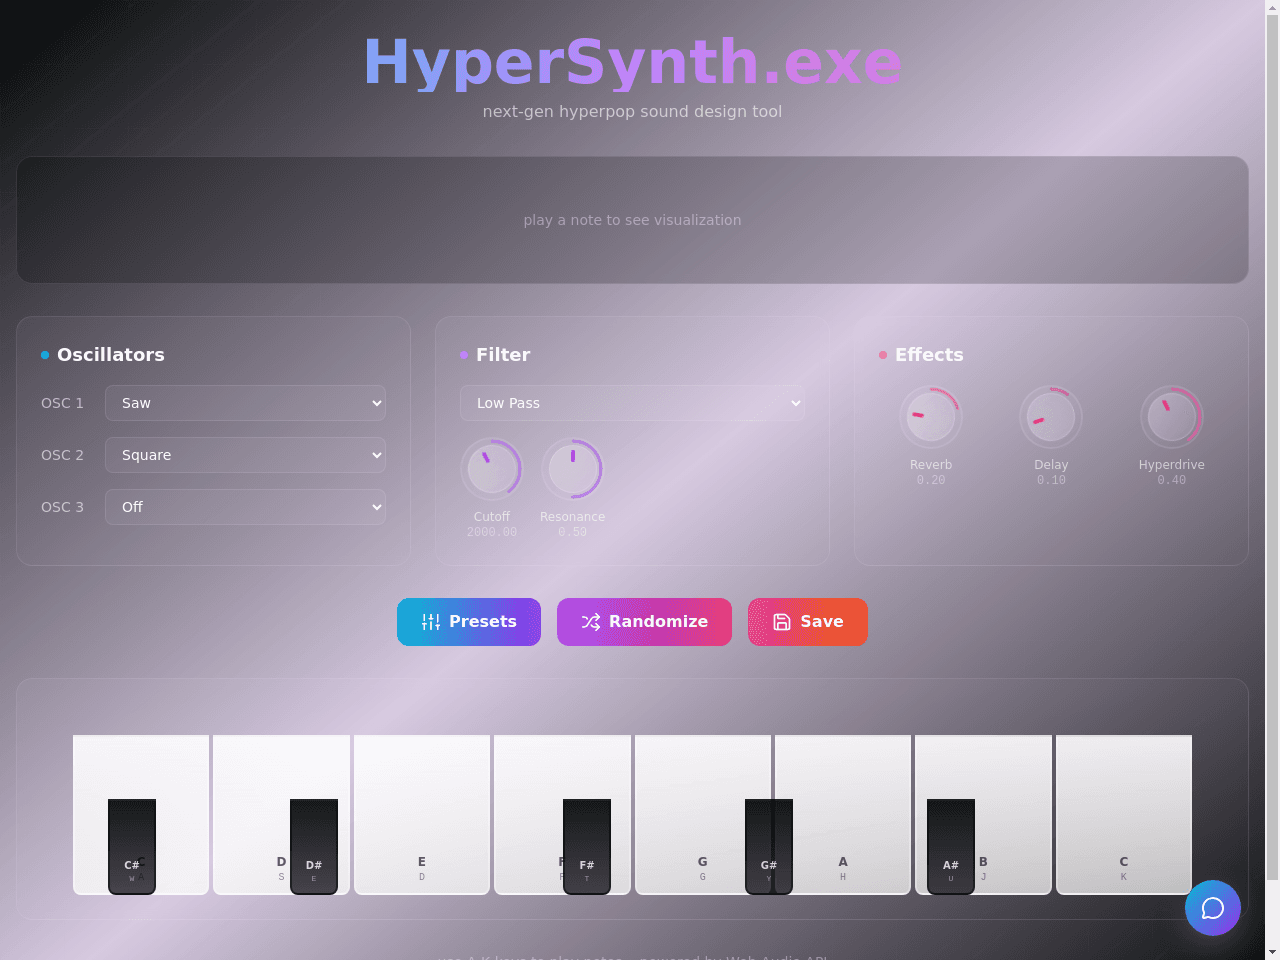Click the OSC 3 label

coord(62,507)
